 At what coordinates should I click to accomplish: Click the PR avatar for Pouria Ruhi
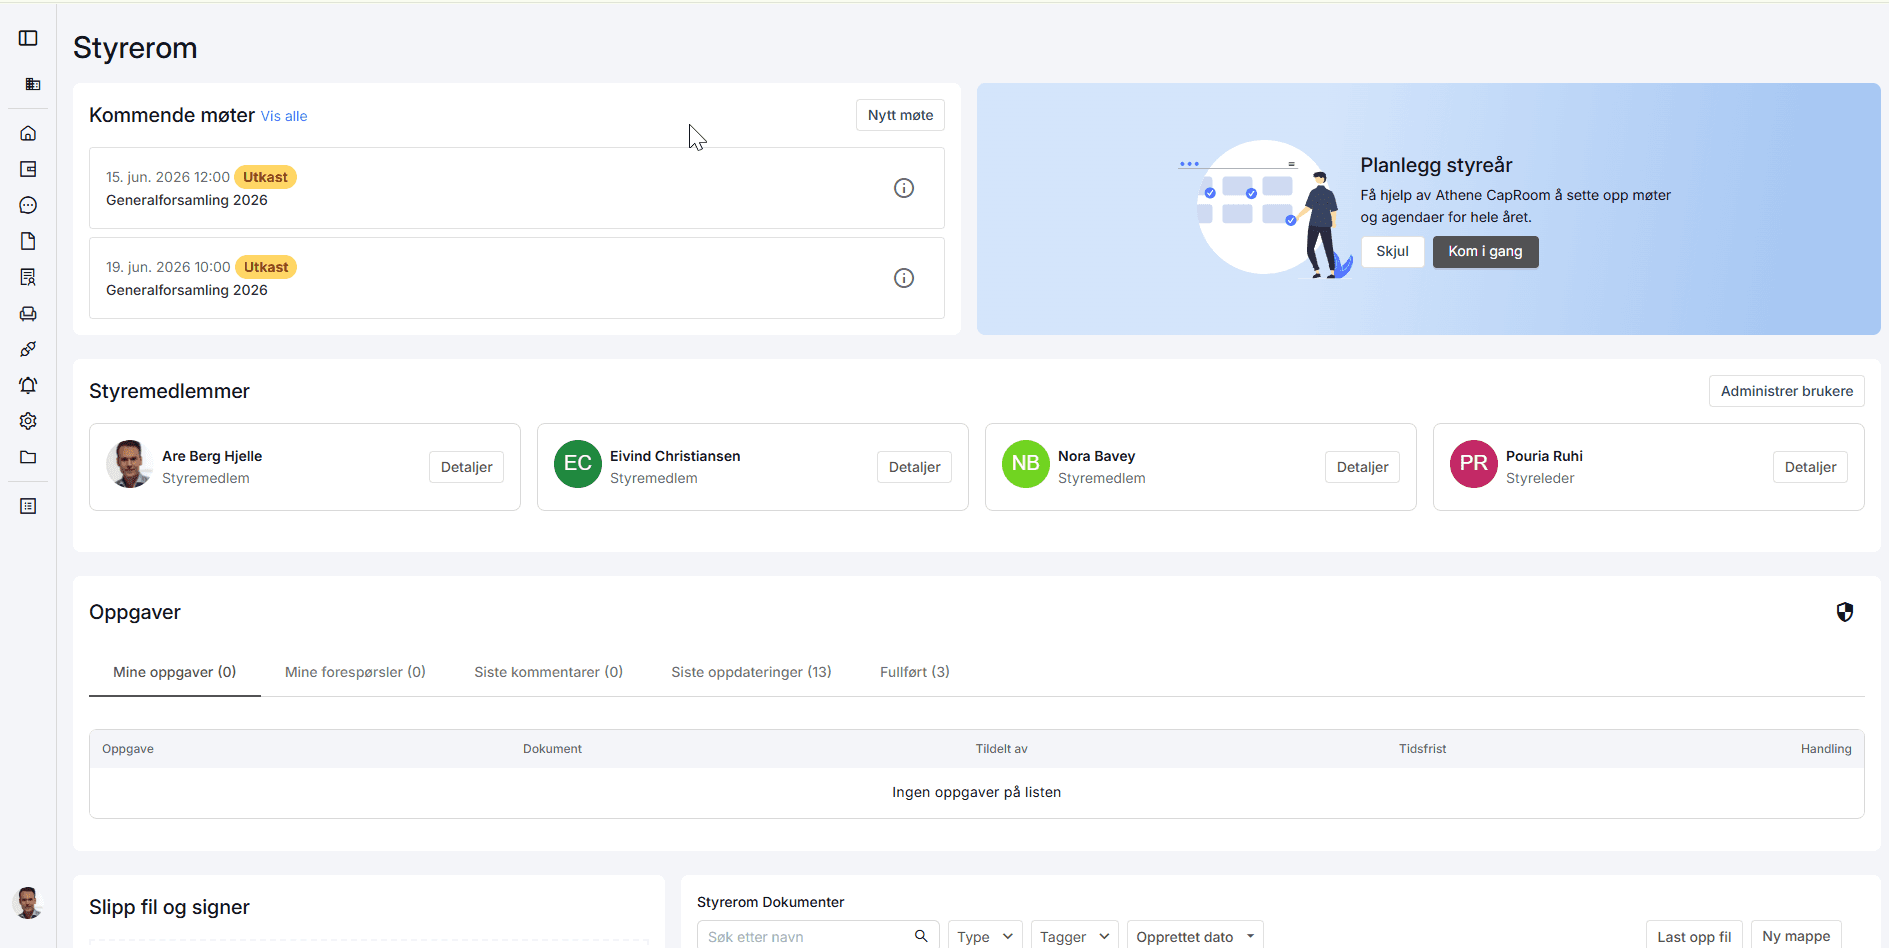(x=1474, y=464)
